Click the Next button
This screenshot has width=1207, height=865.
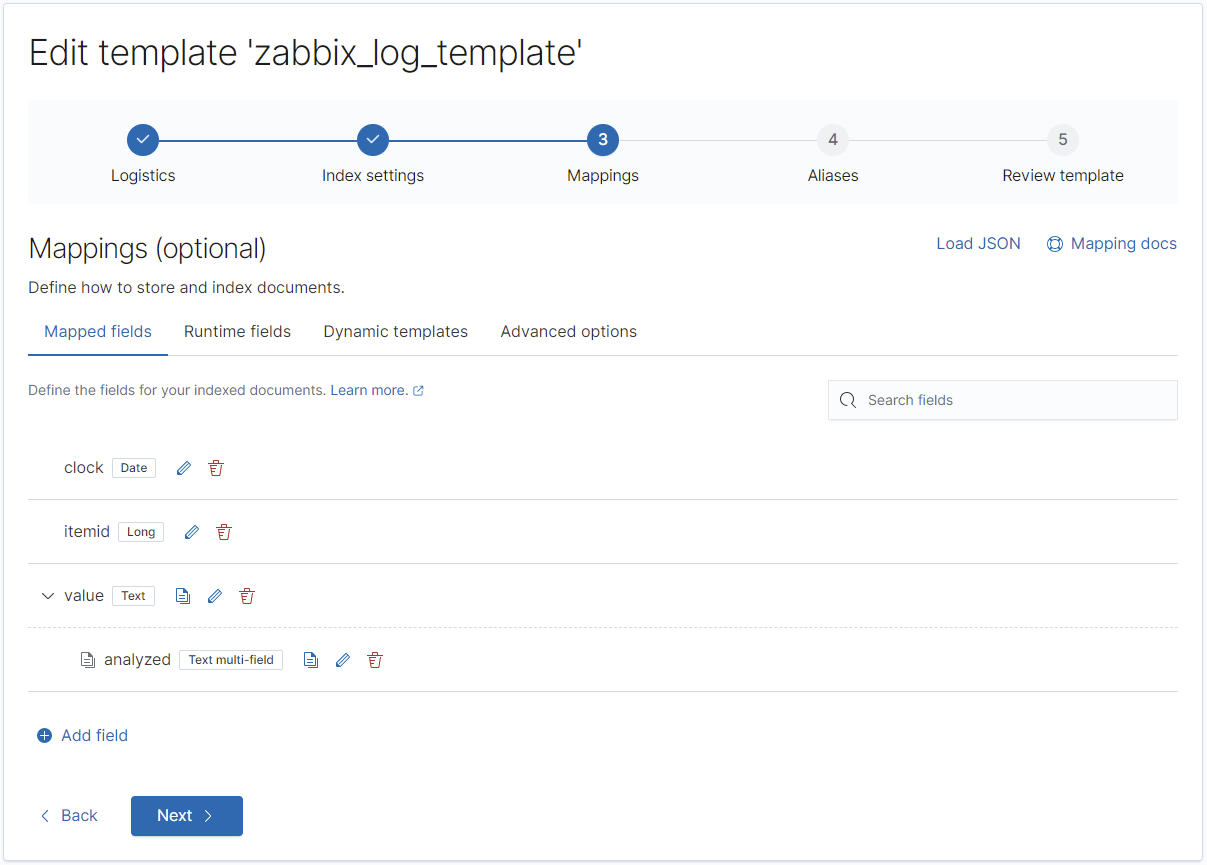187,816
